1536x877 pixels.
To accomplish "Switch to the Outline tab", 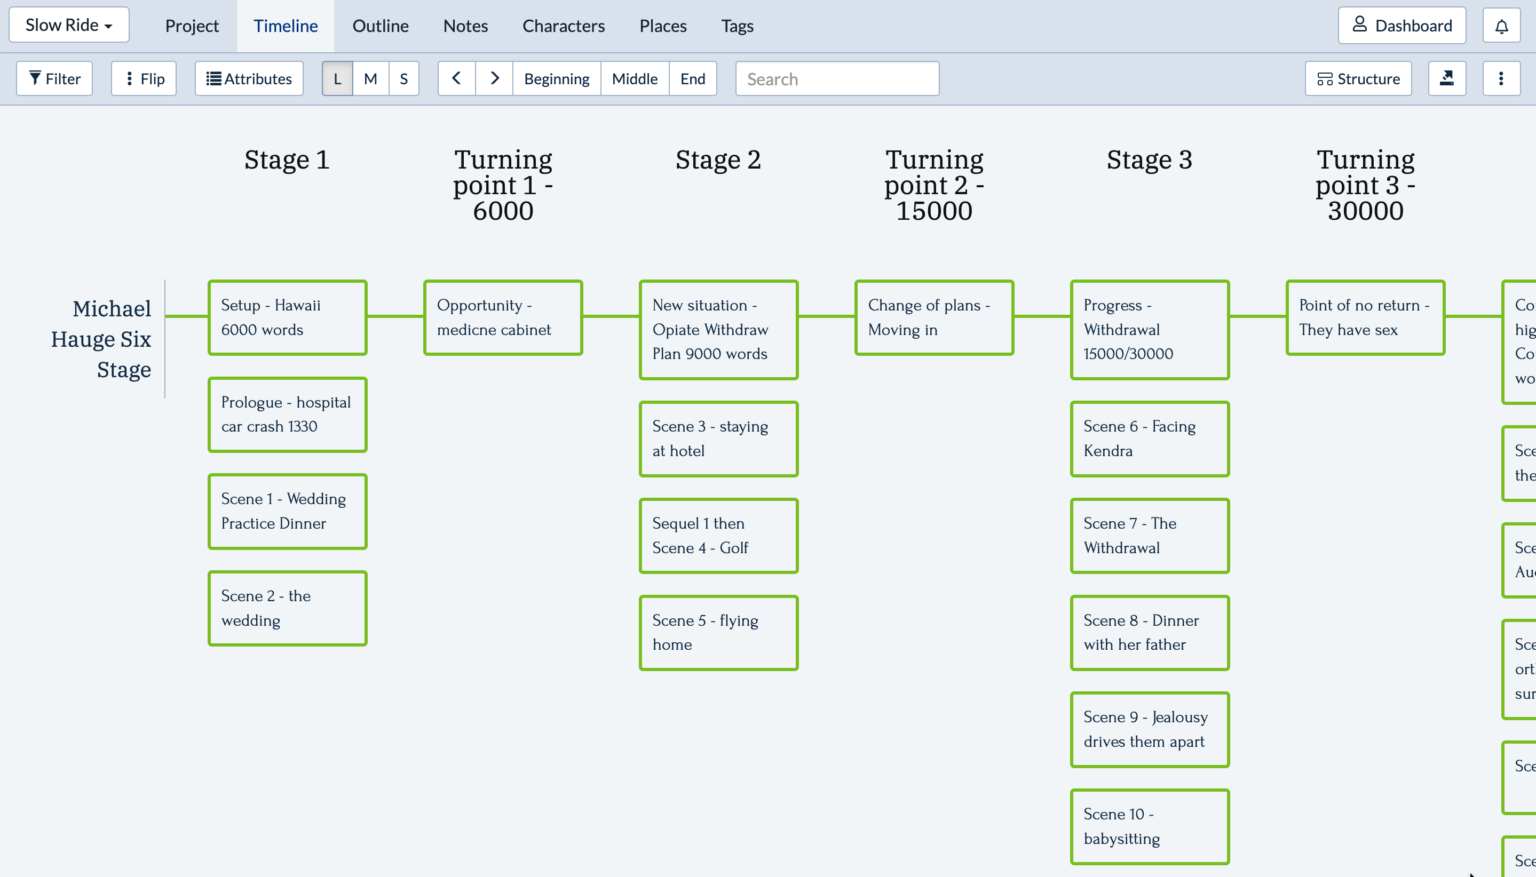I will pos(380,25).
